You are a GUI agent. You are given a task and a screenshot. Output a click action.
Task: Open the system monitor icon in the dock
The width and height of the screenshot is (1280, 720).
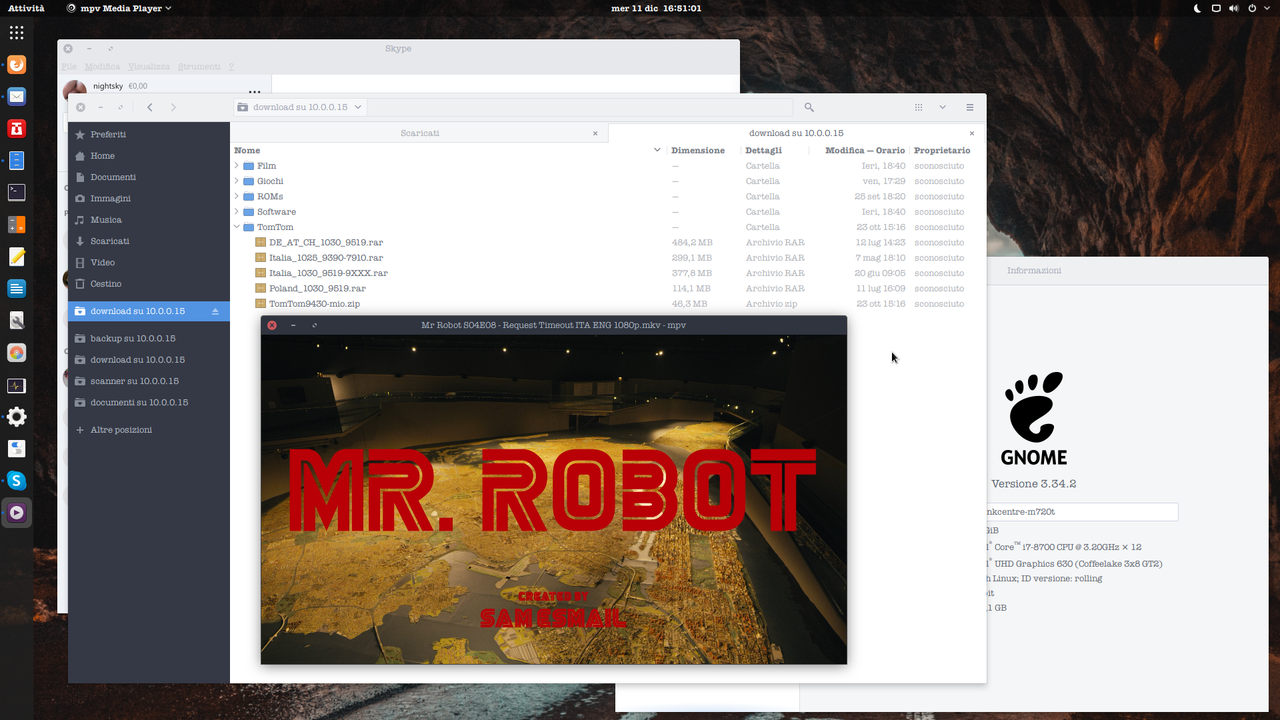pyautogui.click(x=16, y=385)
